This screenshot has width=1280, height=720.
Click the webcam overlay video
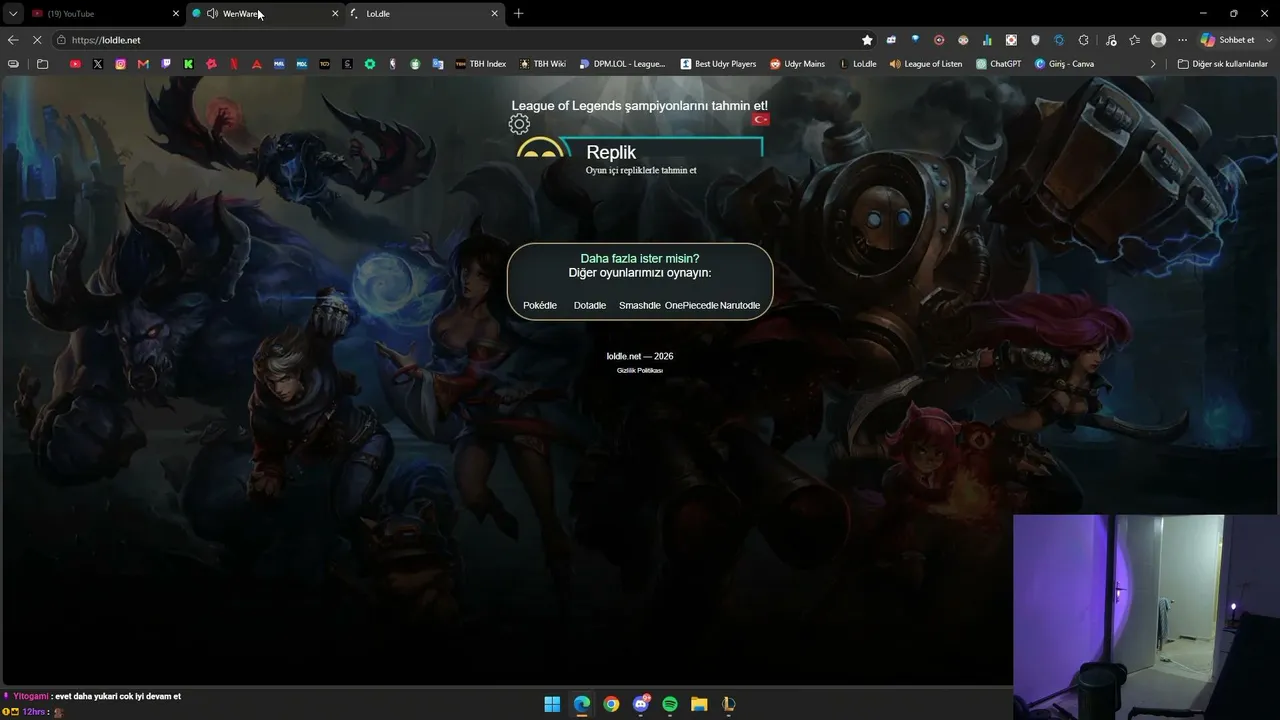1146,617
